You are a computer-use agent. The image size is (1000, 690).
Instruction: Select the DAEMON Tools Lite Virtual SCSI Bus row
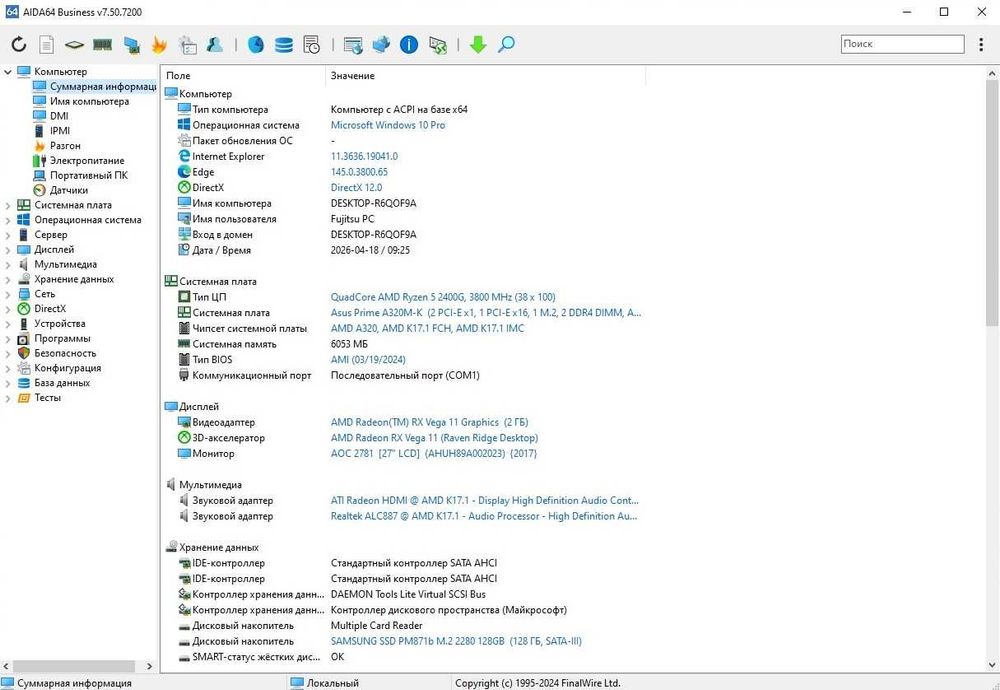click(408, 594)
